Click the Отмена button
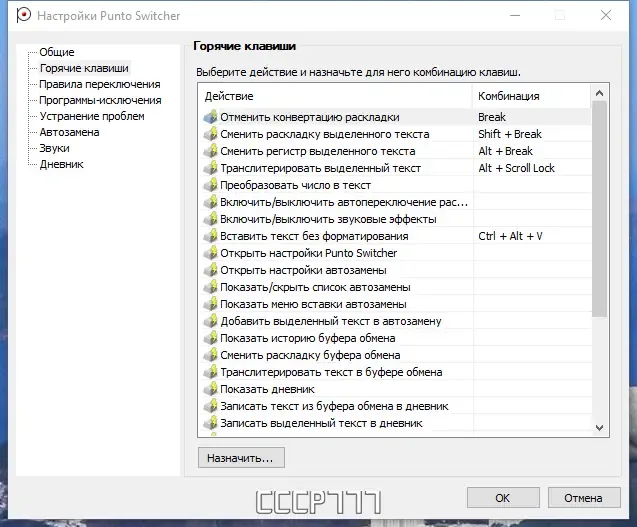The height and width of the screenshot is (527, 637). tap(584, 498)
